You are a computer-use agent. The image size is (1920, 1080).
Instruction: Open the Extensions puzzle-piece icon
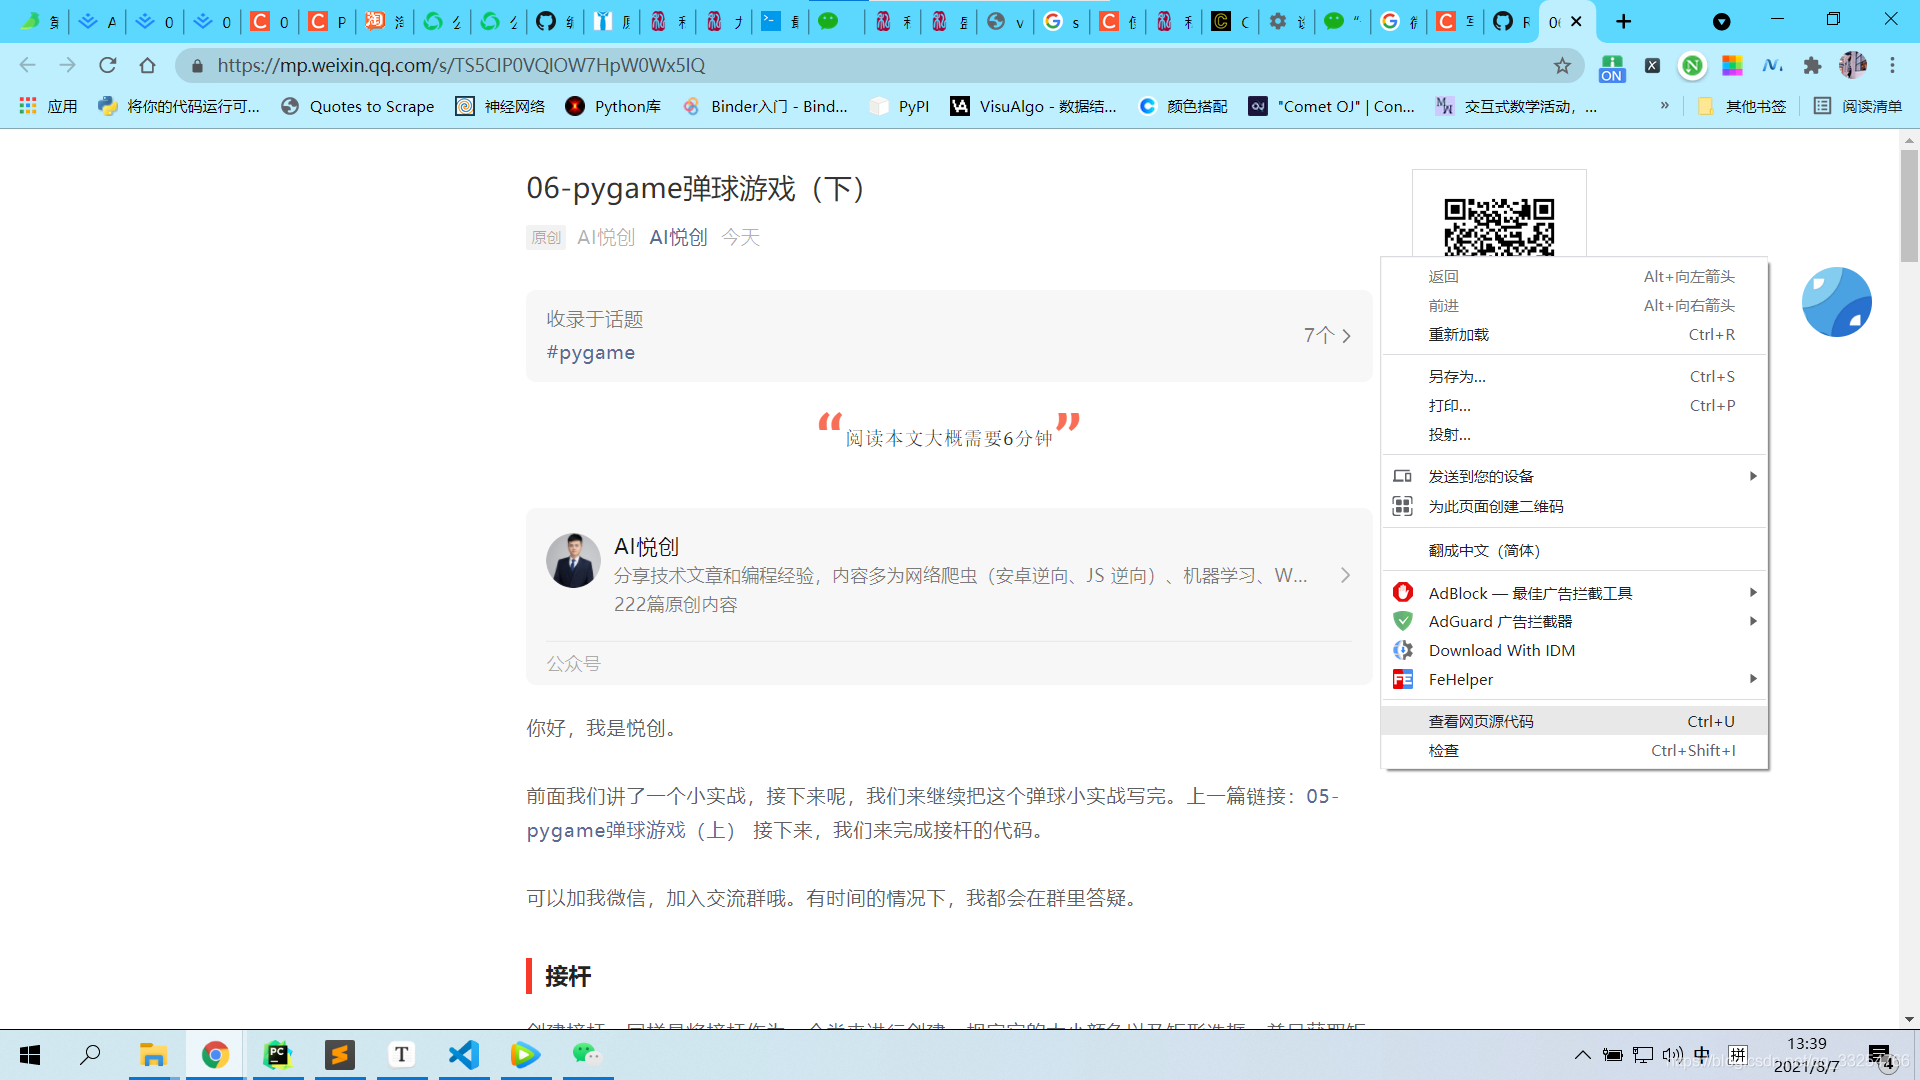(1812, 66)
